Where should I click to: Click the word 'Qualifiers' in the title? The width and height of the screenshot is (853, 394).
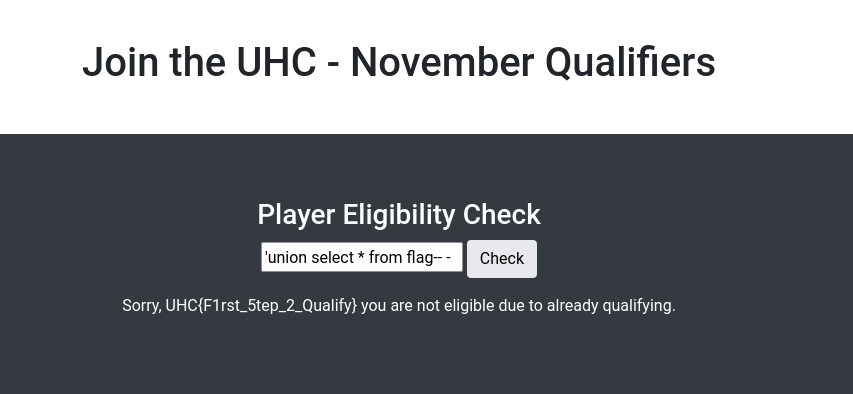click(x=631, y=62)
